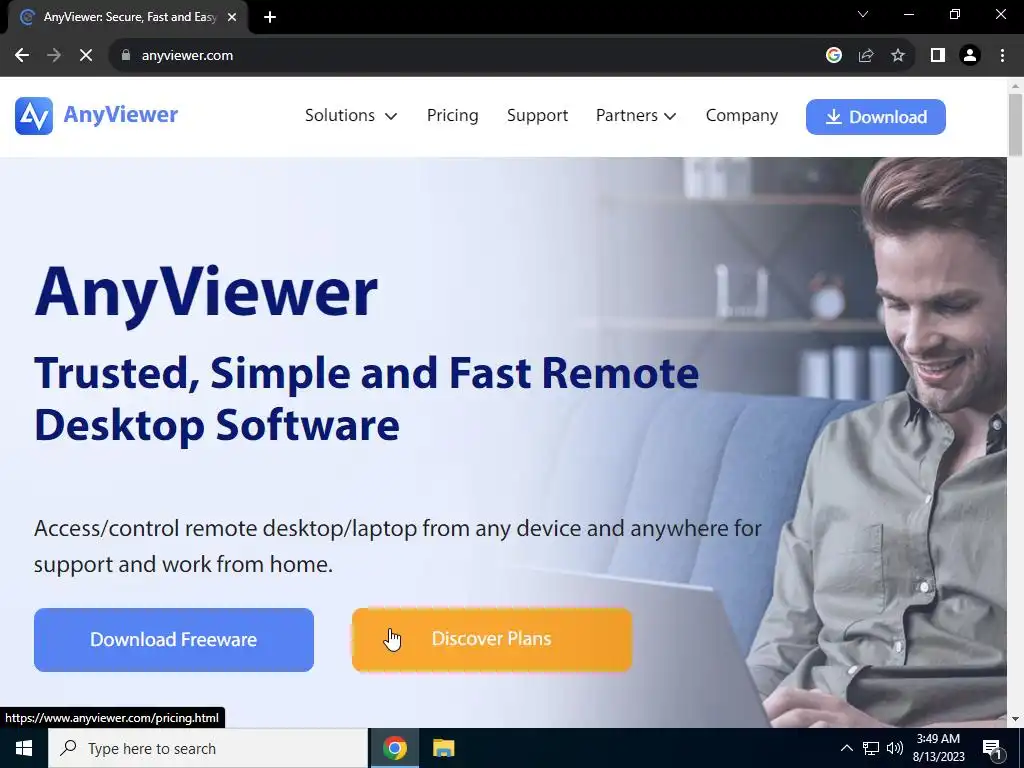Image resolution: width=1024 pixels, height=768 pixels.
Task: Click the network icon in the system tray
Action: pyautogui.click(x=871, y=748)
